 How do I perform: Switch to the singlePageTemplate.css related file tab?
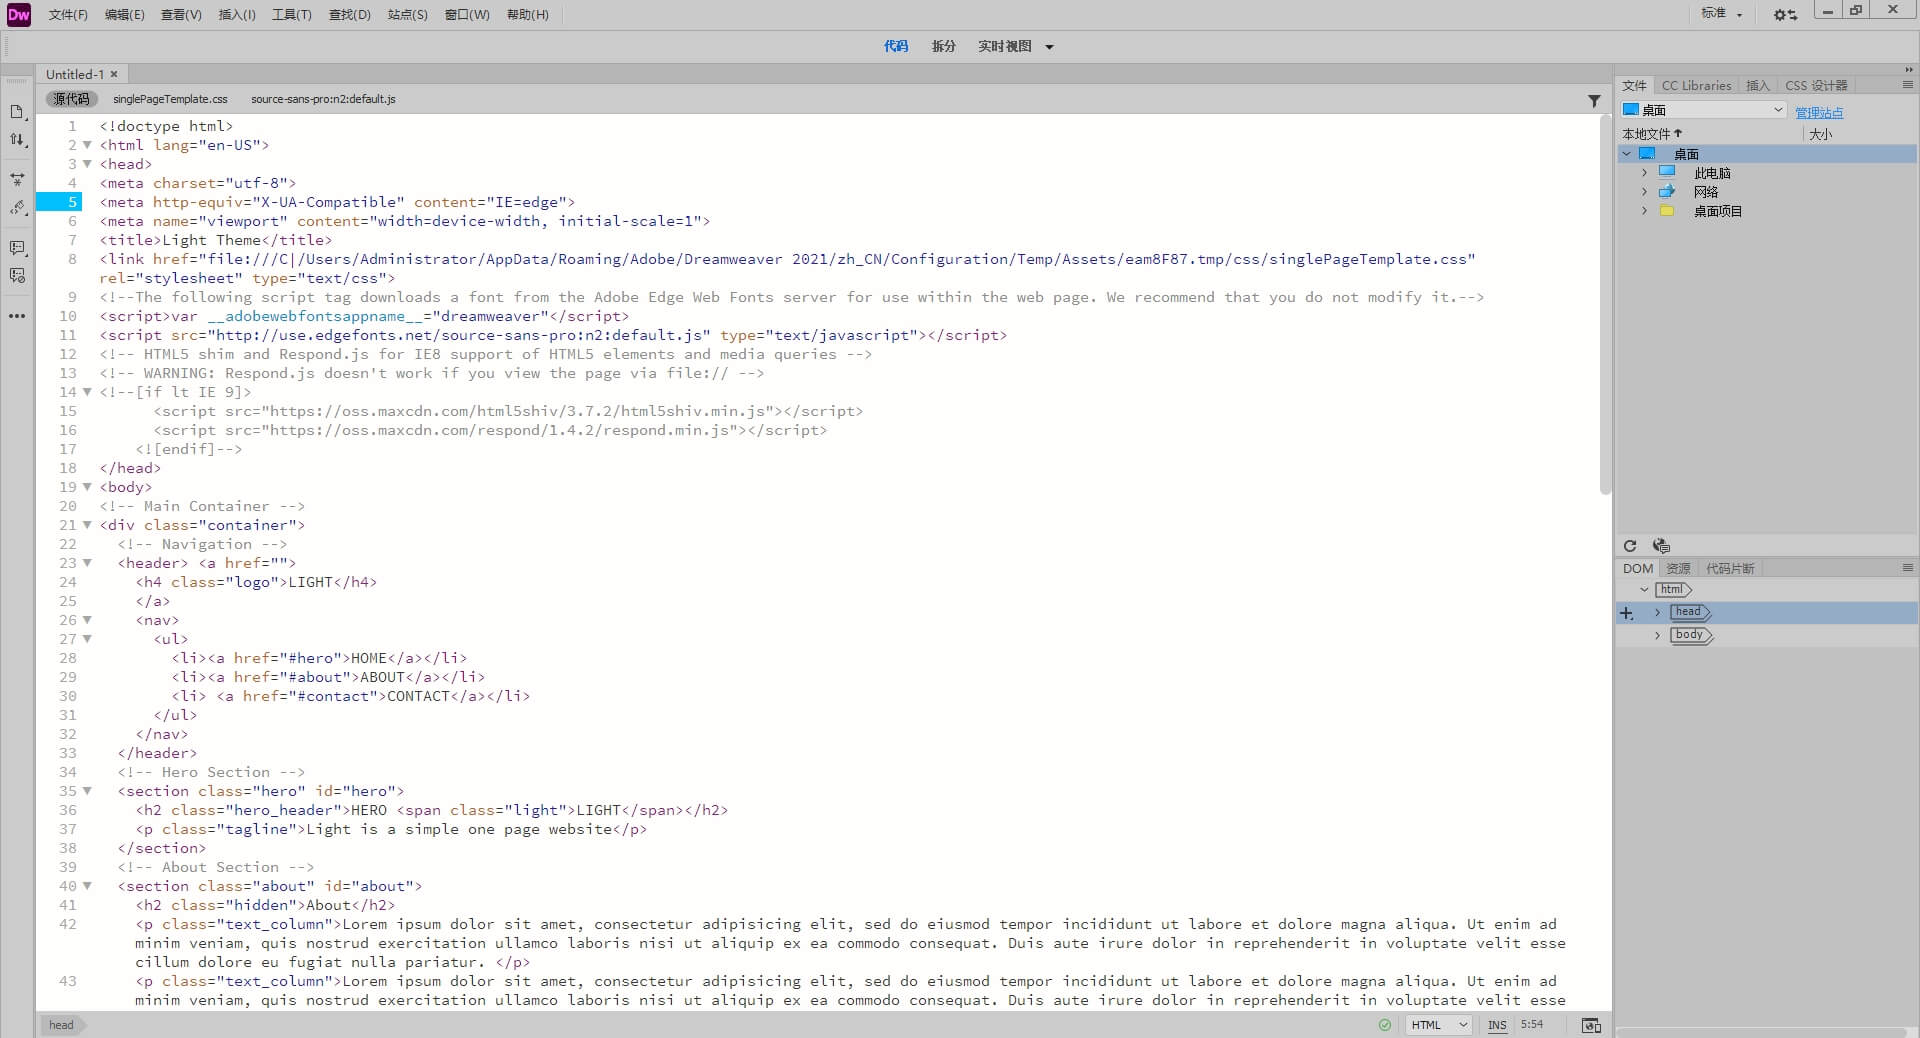point(168,99)
